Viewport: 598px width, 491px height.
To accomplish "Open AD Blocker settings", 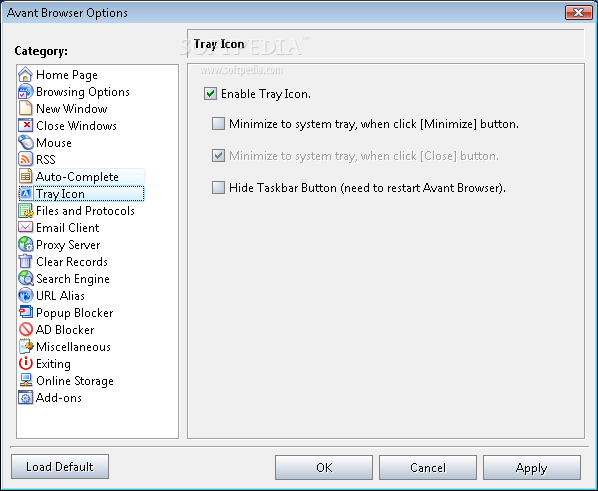I will 65,330.
